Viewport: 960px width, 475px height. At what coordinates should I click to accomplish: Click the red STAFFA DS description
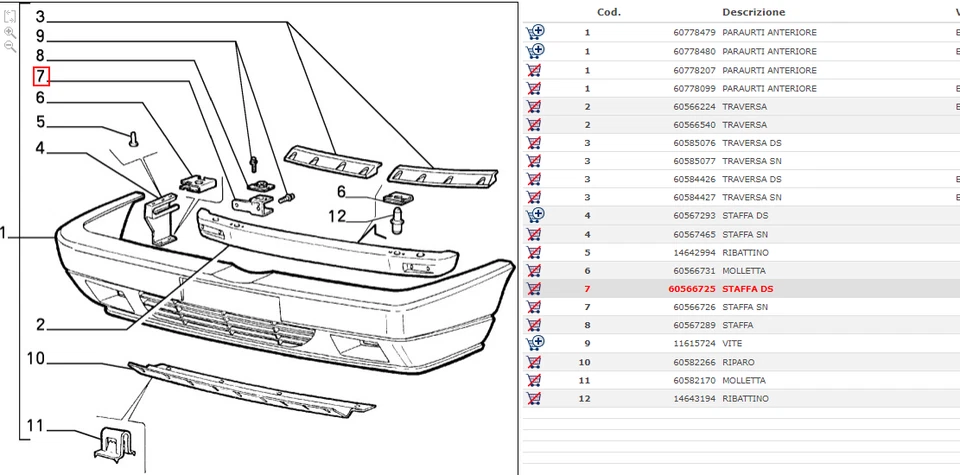pos(748,289)
